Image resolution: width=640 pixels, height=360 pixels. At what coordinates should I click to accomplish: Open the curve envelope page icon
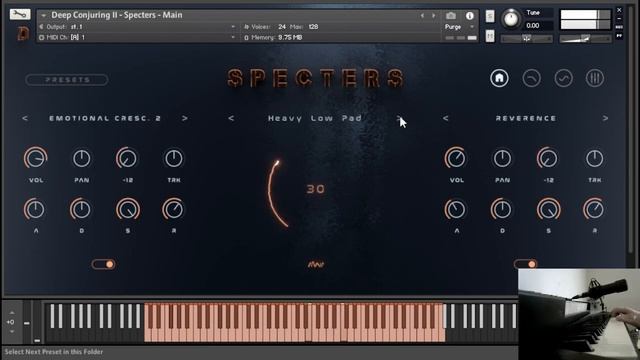pyautogui.click(x=531, y=78)
